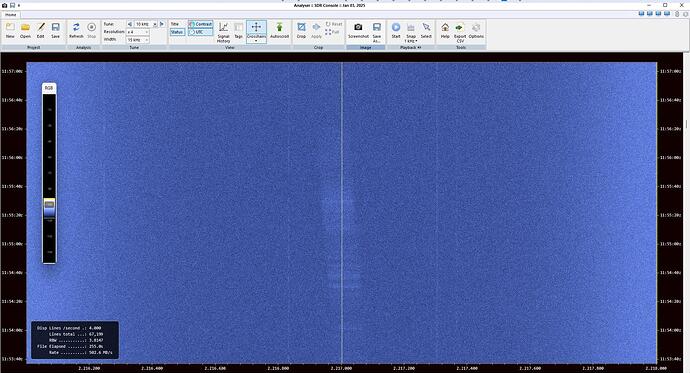Click the 'Rate' info row

pyautogui.click(x=80, y=353)
